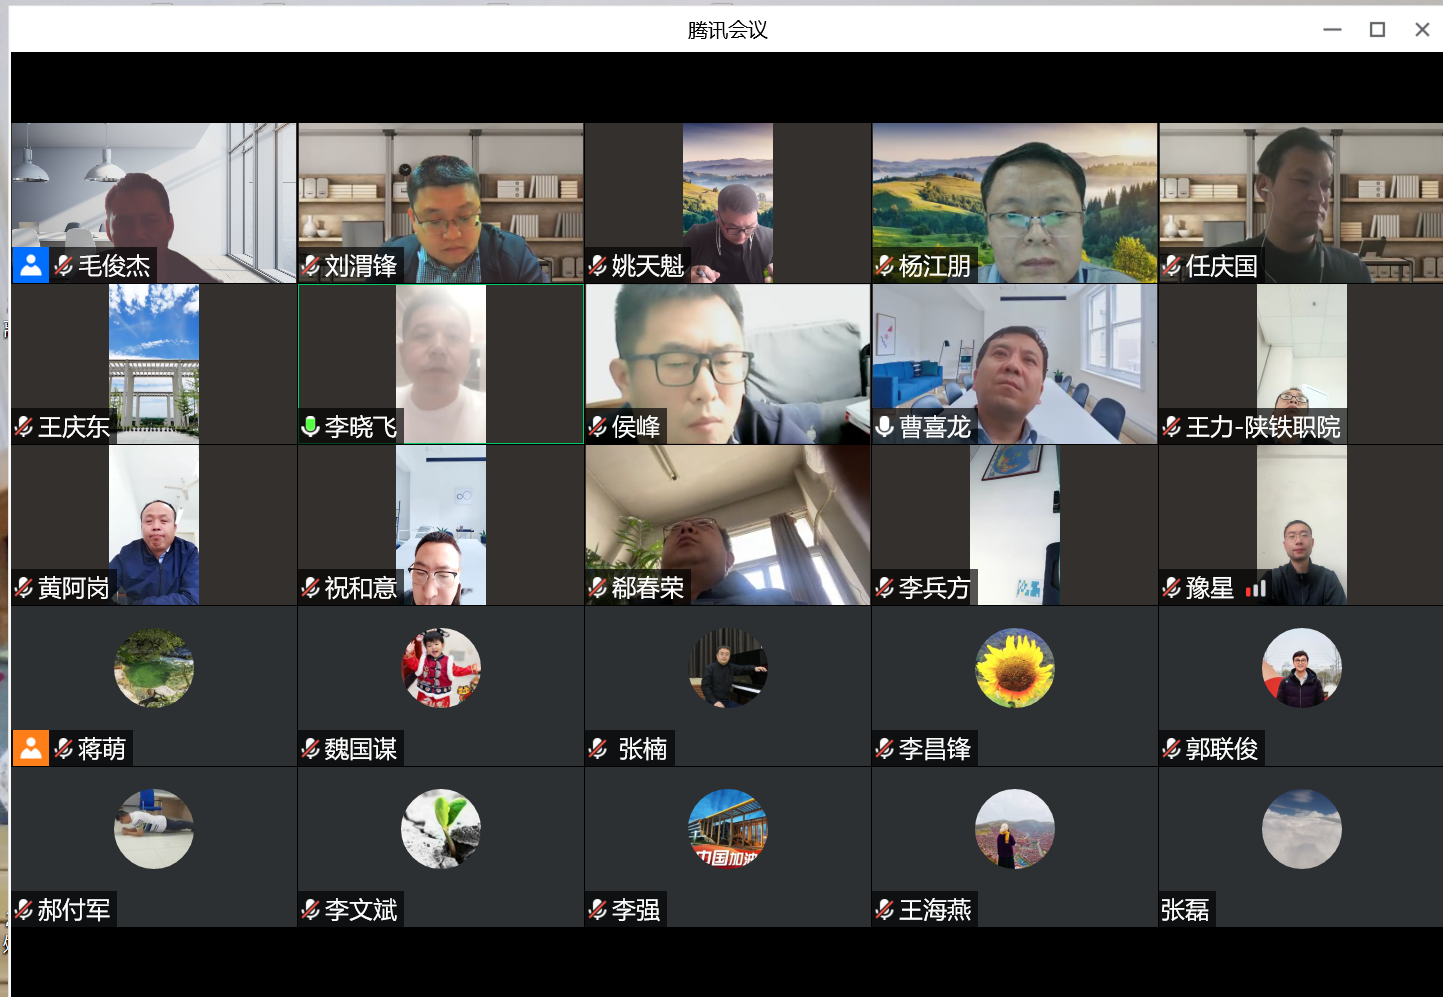Click the muted microphone icon beside 祝和意
Image resolution: width=1443 pixels, height=997 pixels.
pos(311,588)
